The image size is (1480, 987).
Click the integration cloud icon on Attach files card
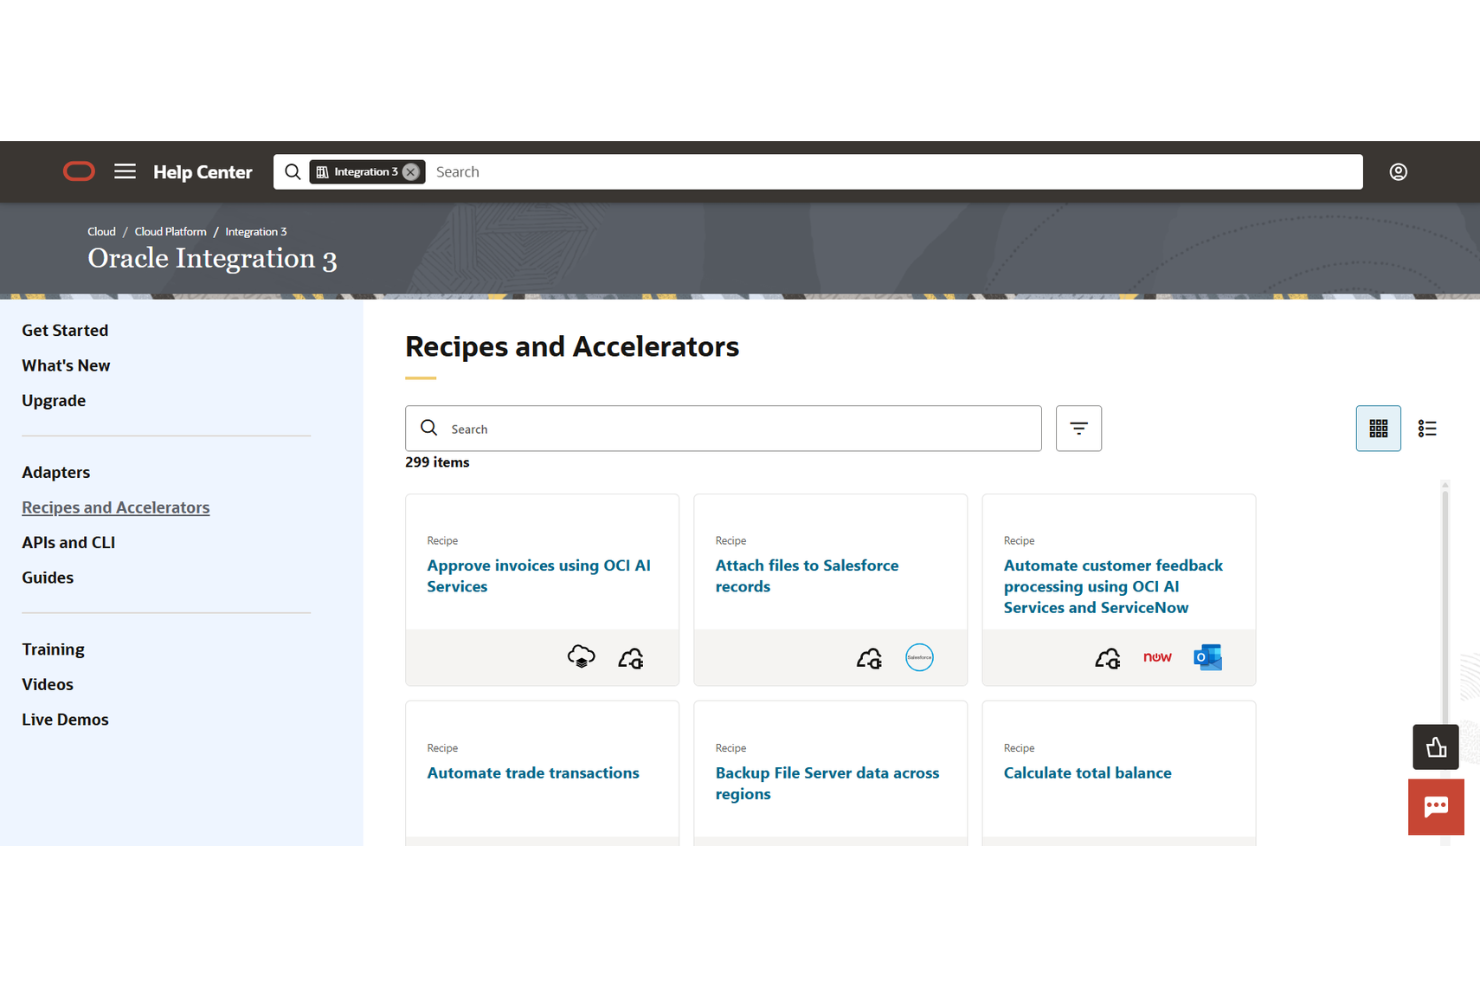(x=870, y=658)
